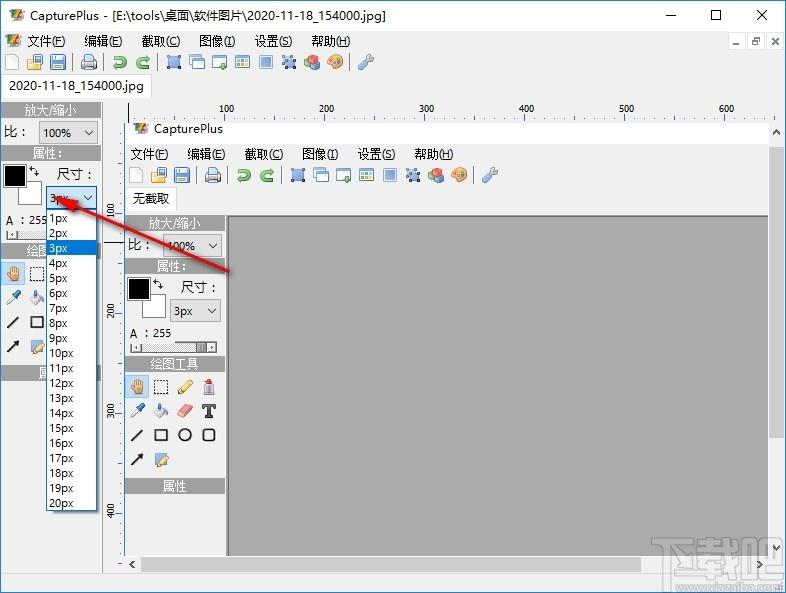Swap foreground and background colors
The image size is (786, 593).
coord(34,171)
